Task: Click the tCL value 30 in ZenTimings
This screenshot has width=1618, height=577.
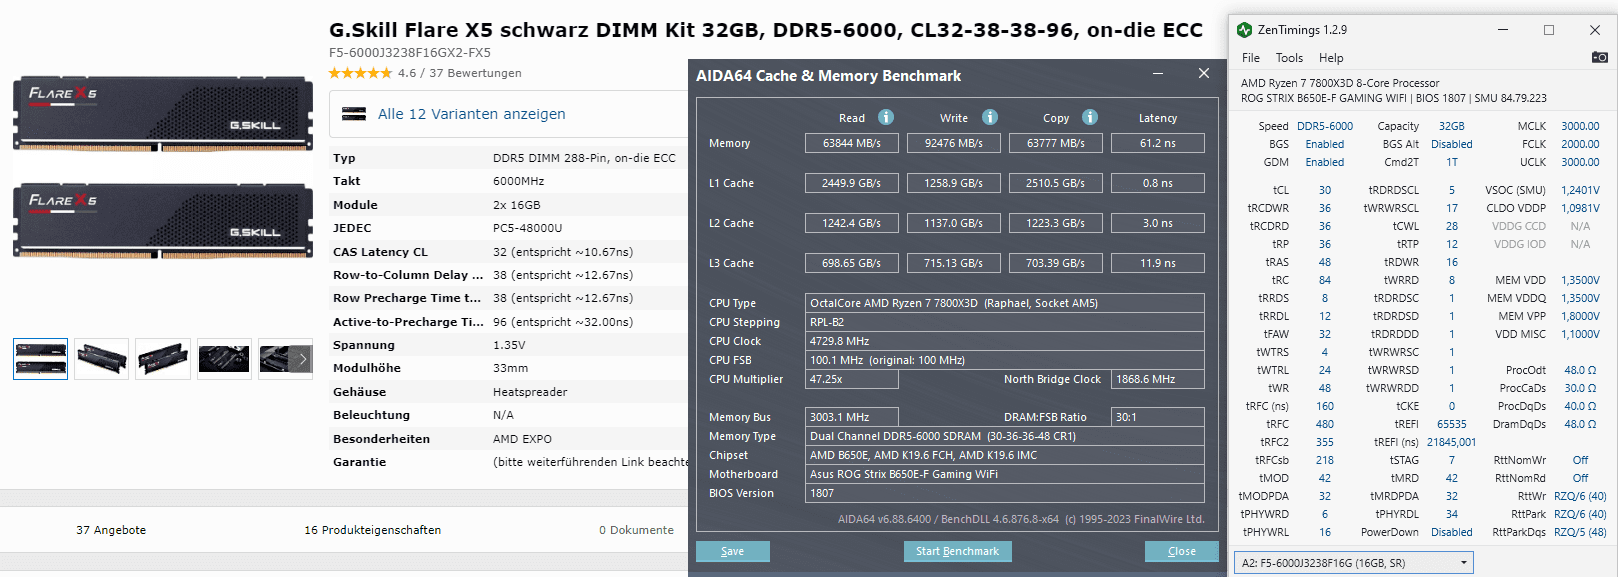Action: coord(1325,190)
